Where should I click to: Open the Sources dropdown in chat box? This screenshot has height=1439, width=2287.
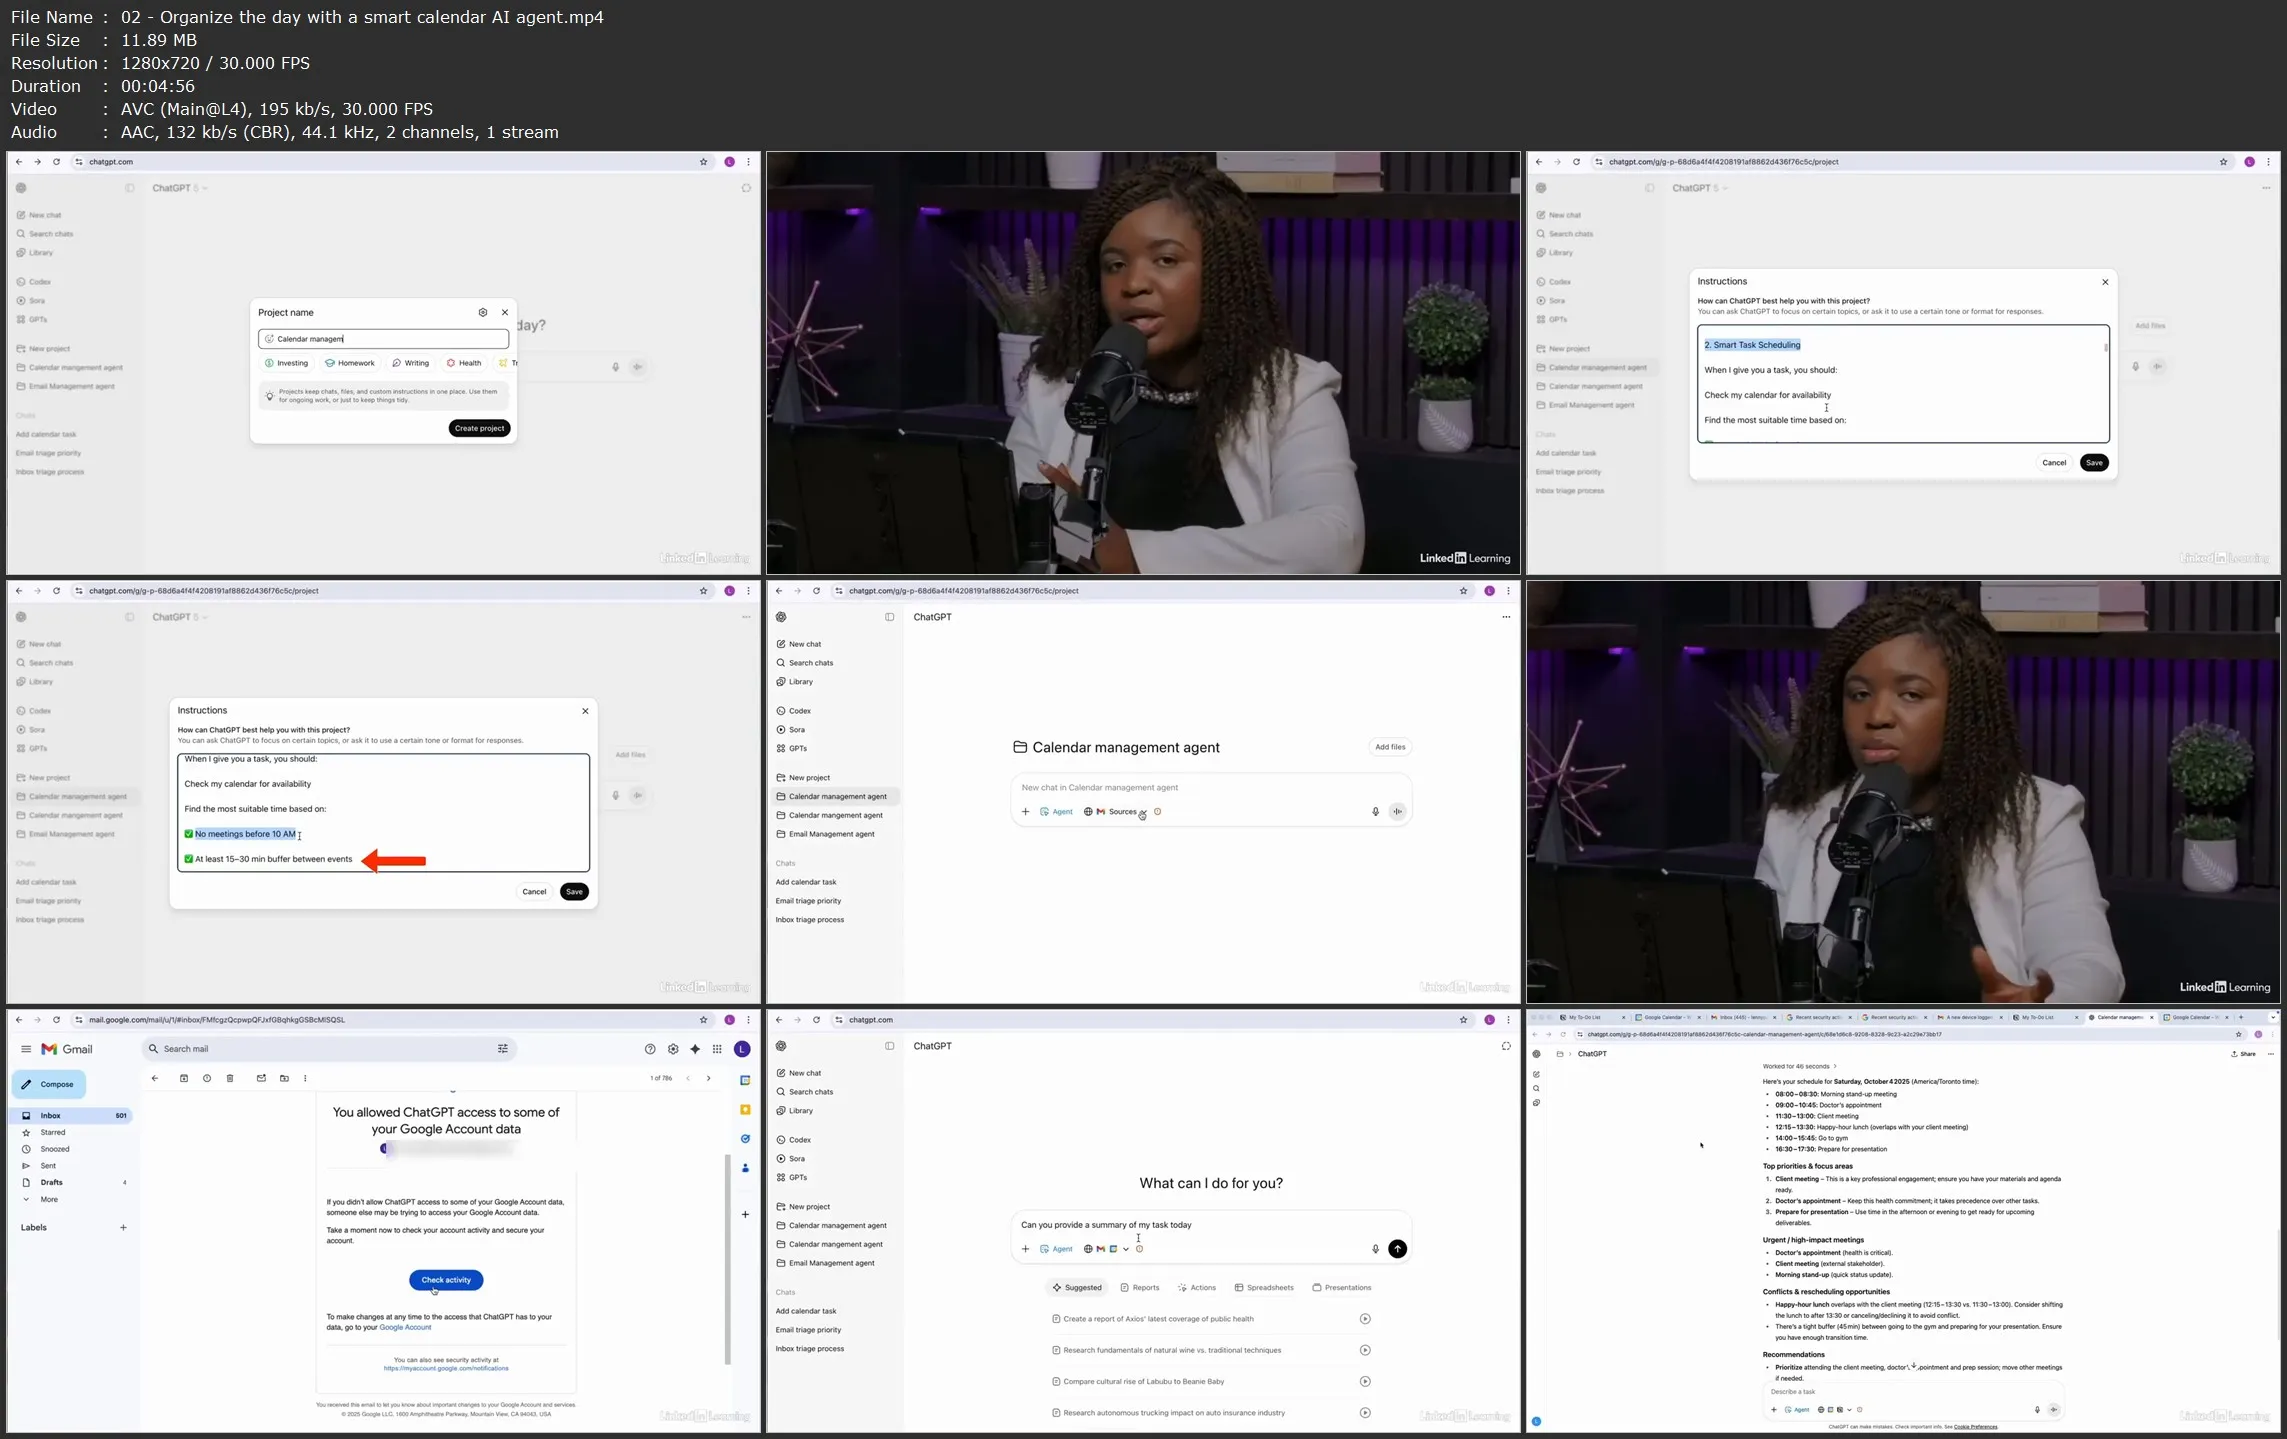1124,812
